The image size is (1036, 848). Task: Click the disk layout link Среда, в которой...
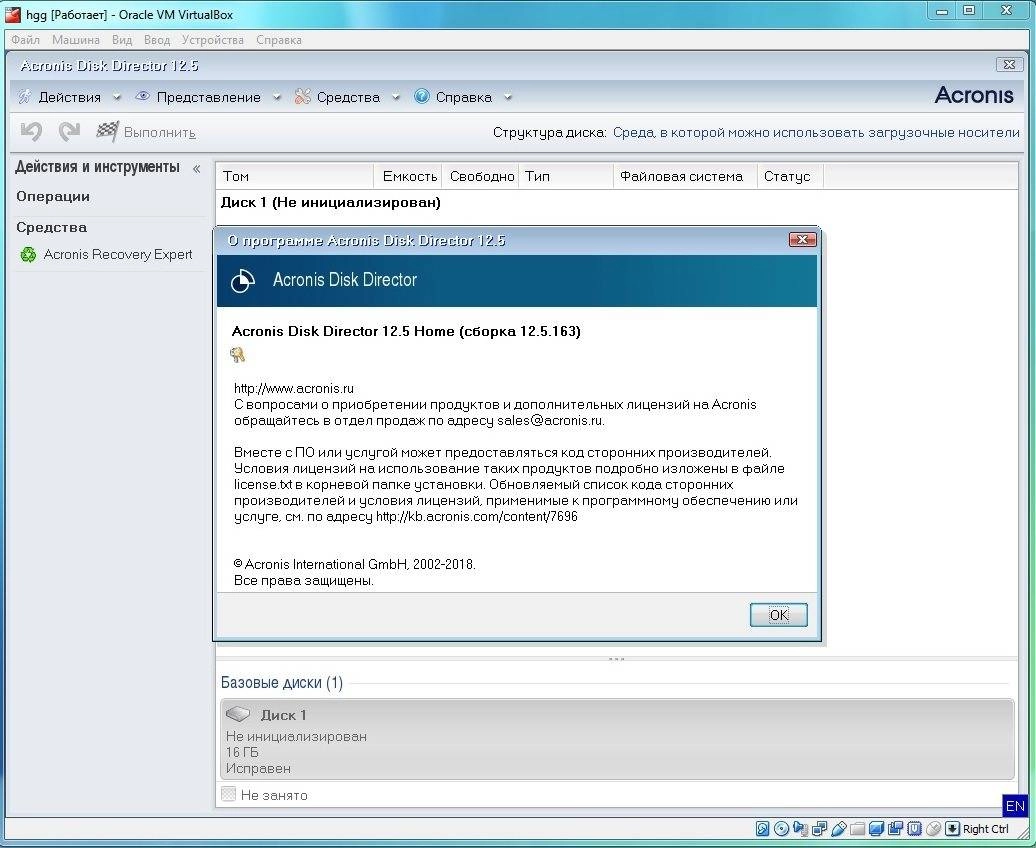(x=816, y=132)
